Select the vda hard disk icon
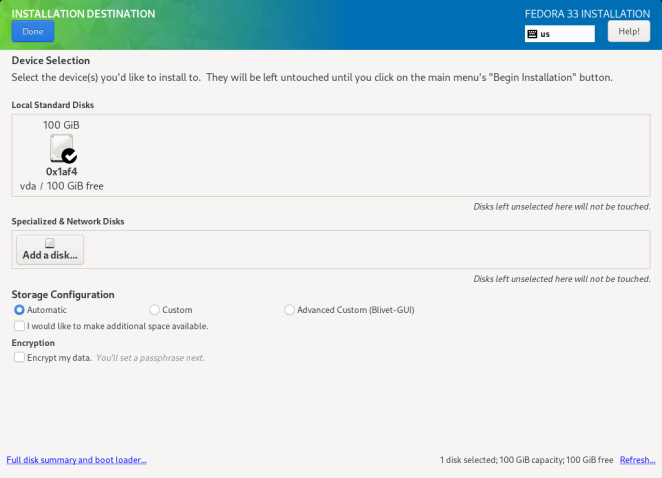The height and width of the screenshot is (478, 662). click(x=61, y=148)
